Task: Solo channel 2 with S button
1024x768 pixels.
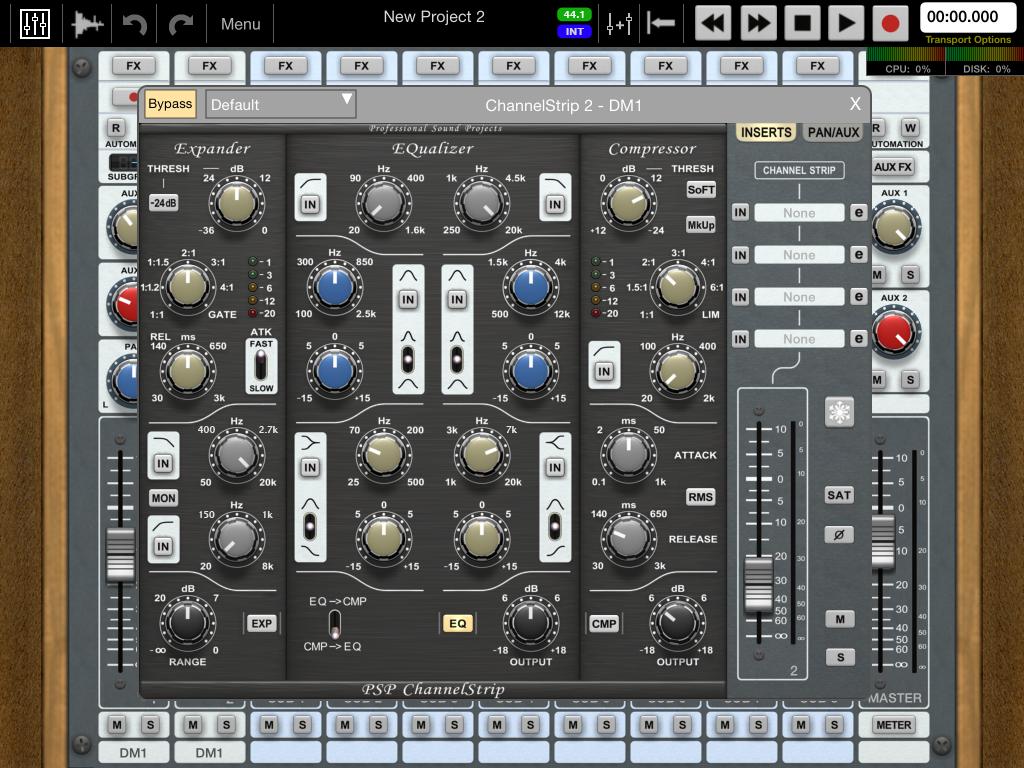Action: 840,657
